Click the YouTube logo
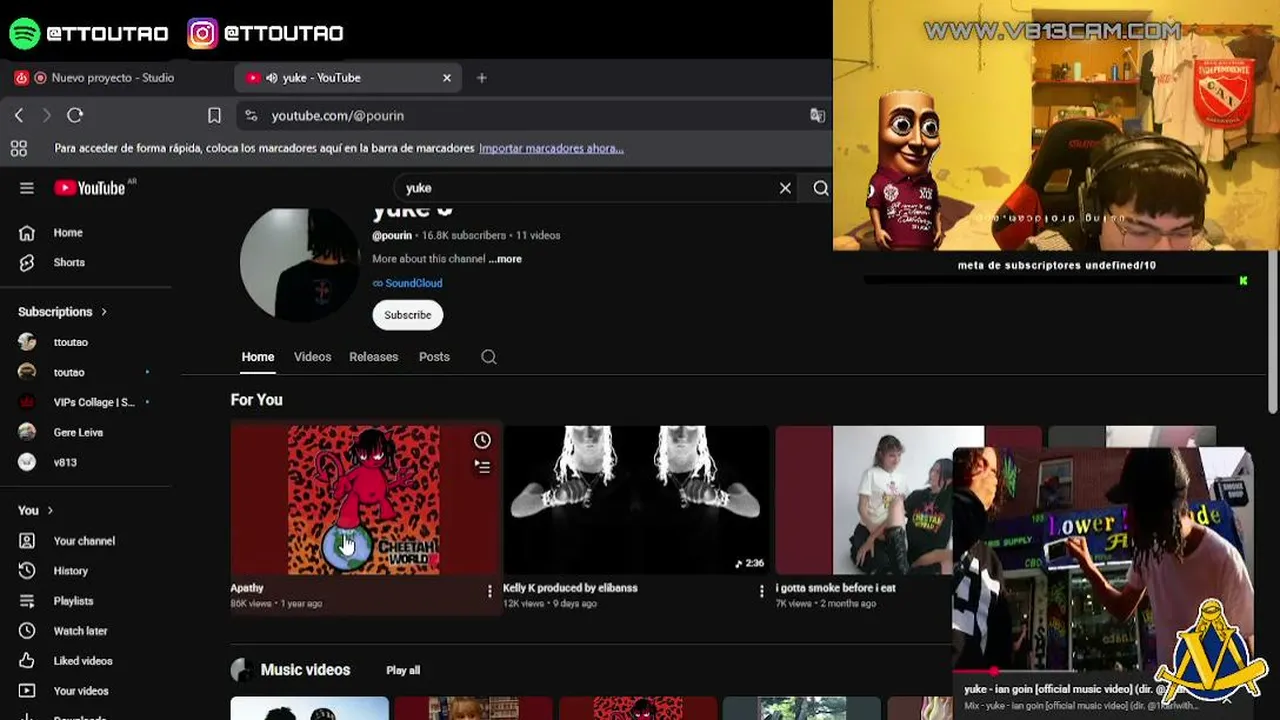Viewport: 1280px width, 720px height. (90, 188)
